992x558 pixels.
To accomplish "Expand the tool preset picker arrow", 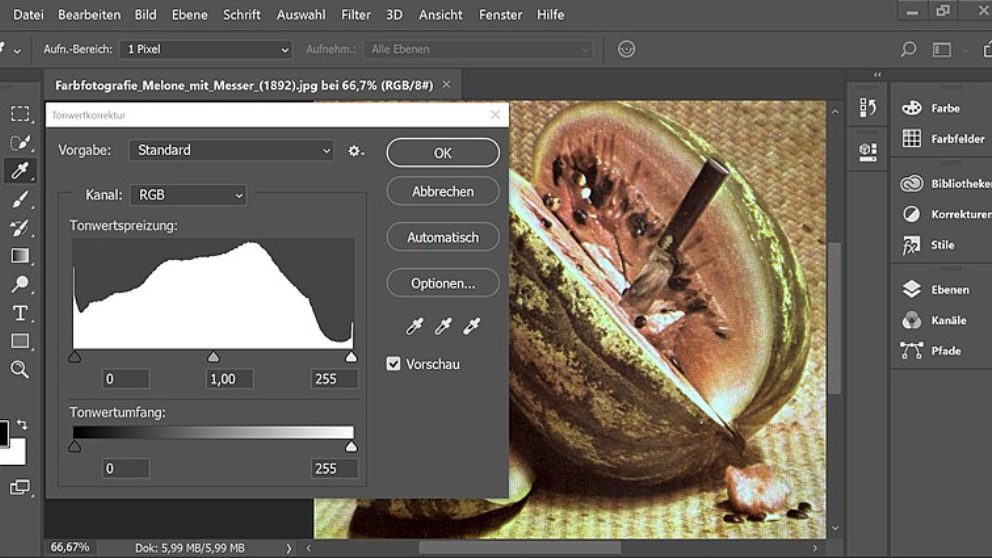I will click(x=17, y=51).
